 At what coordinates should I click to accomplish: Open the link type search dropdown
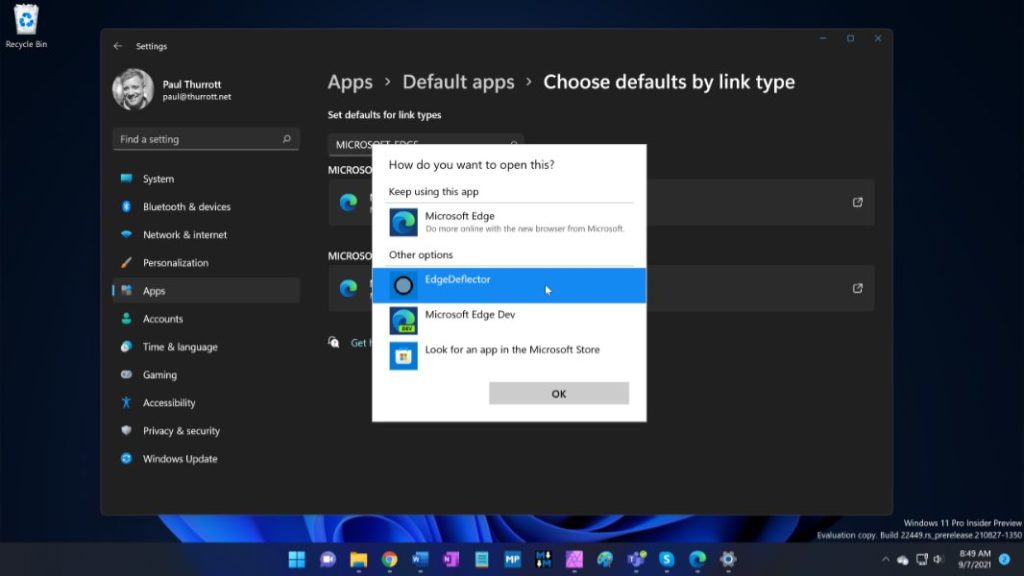[425, 145]
